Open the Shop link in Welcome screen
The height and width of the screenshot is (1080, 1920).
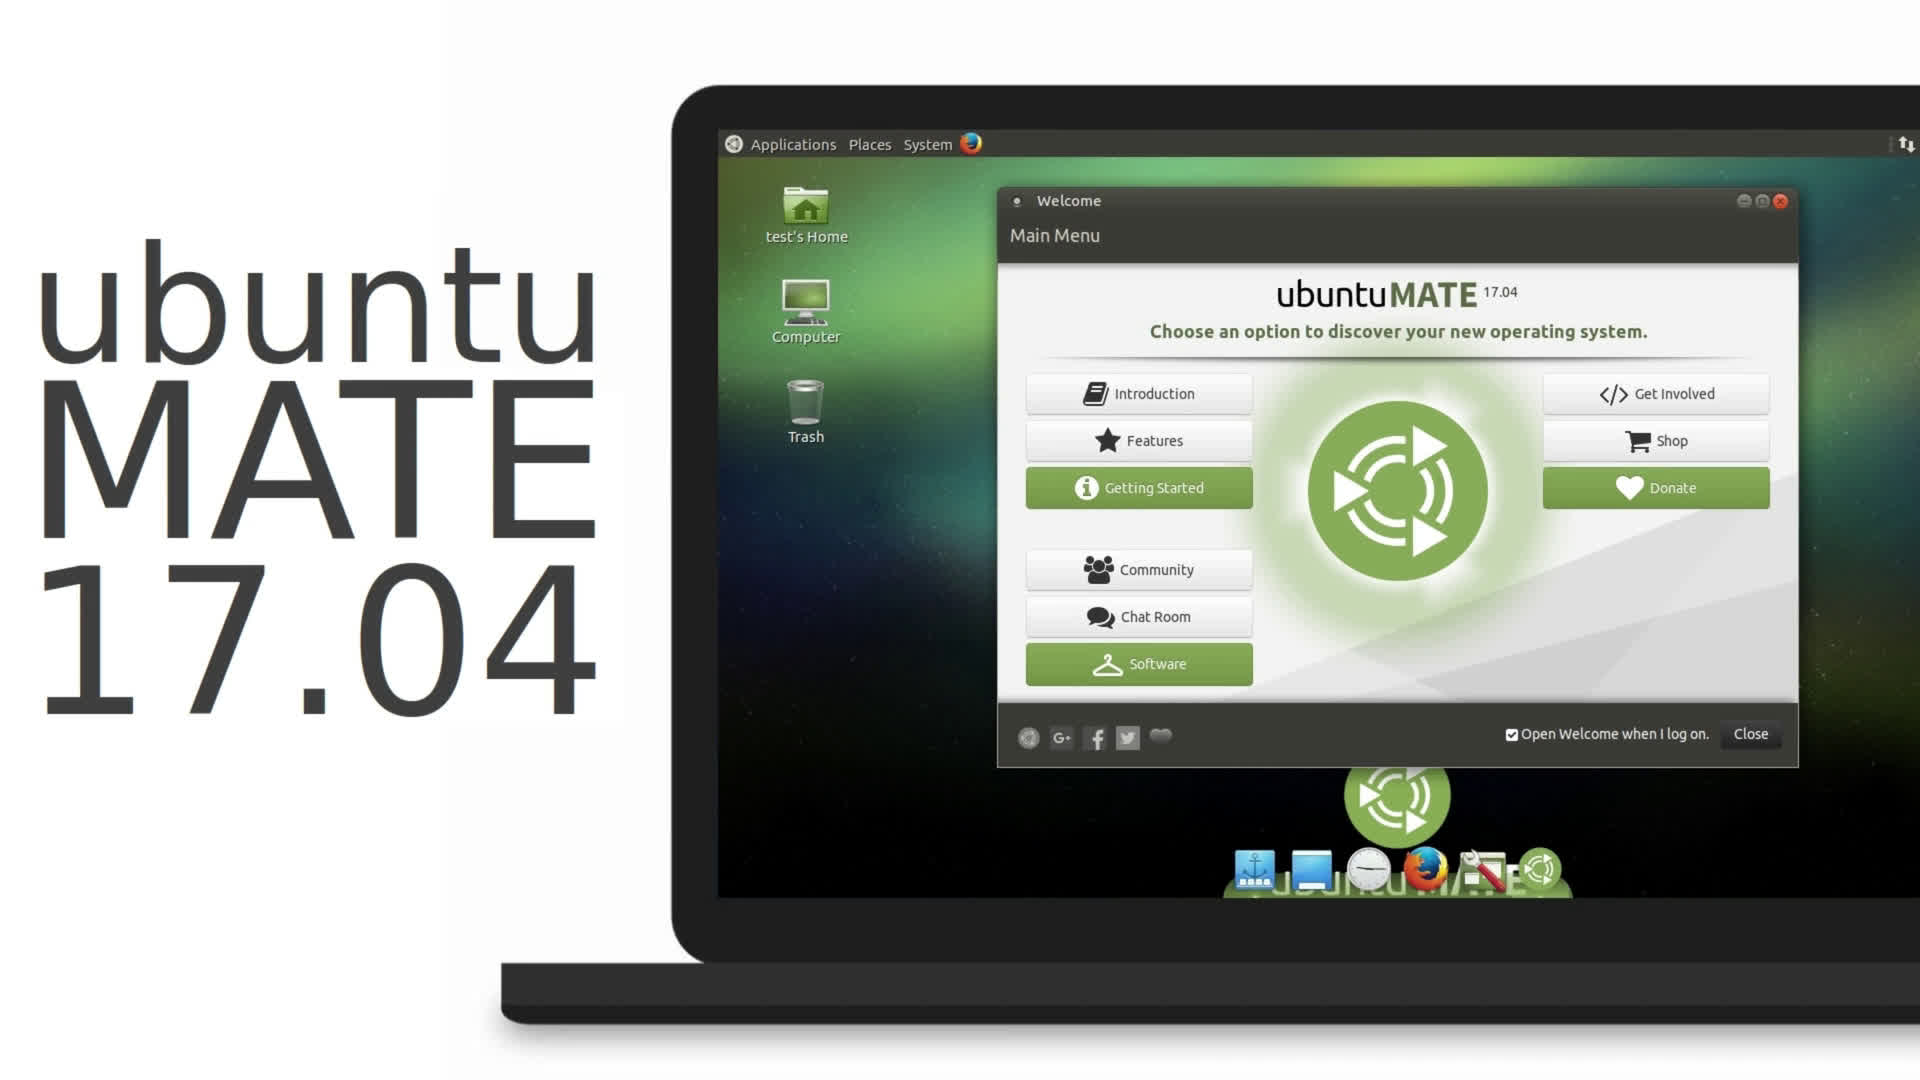pyautogui.click(x=1658, y=440)
